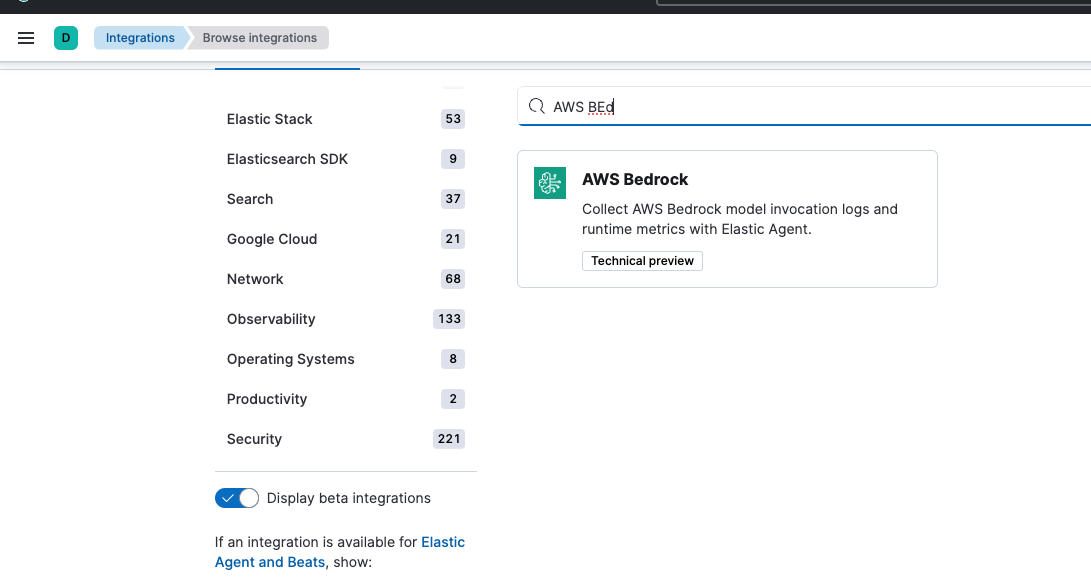The width and height of the screenshot is (1091, 581).
Task: Select the Productivity category
Action: click(x=267, y=399)
